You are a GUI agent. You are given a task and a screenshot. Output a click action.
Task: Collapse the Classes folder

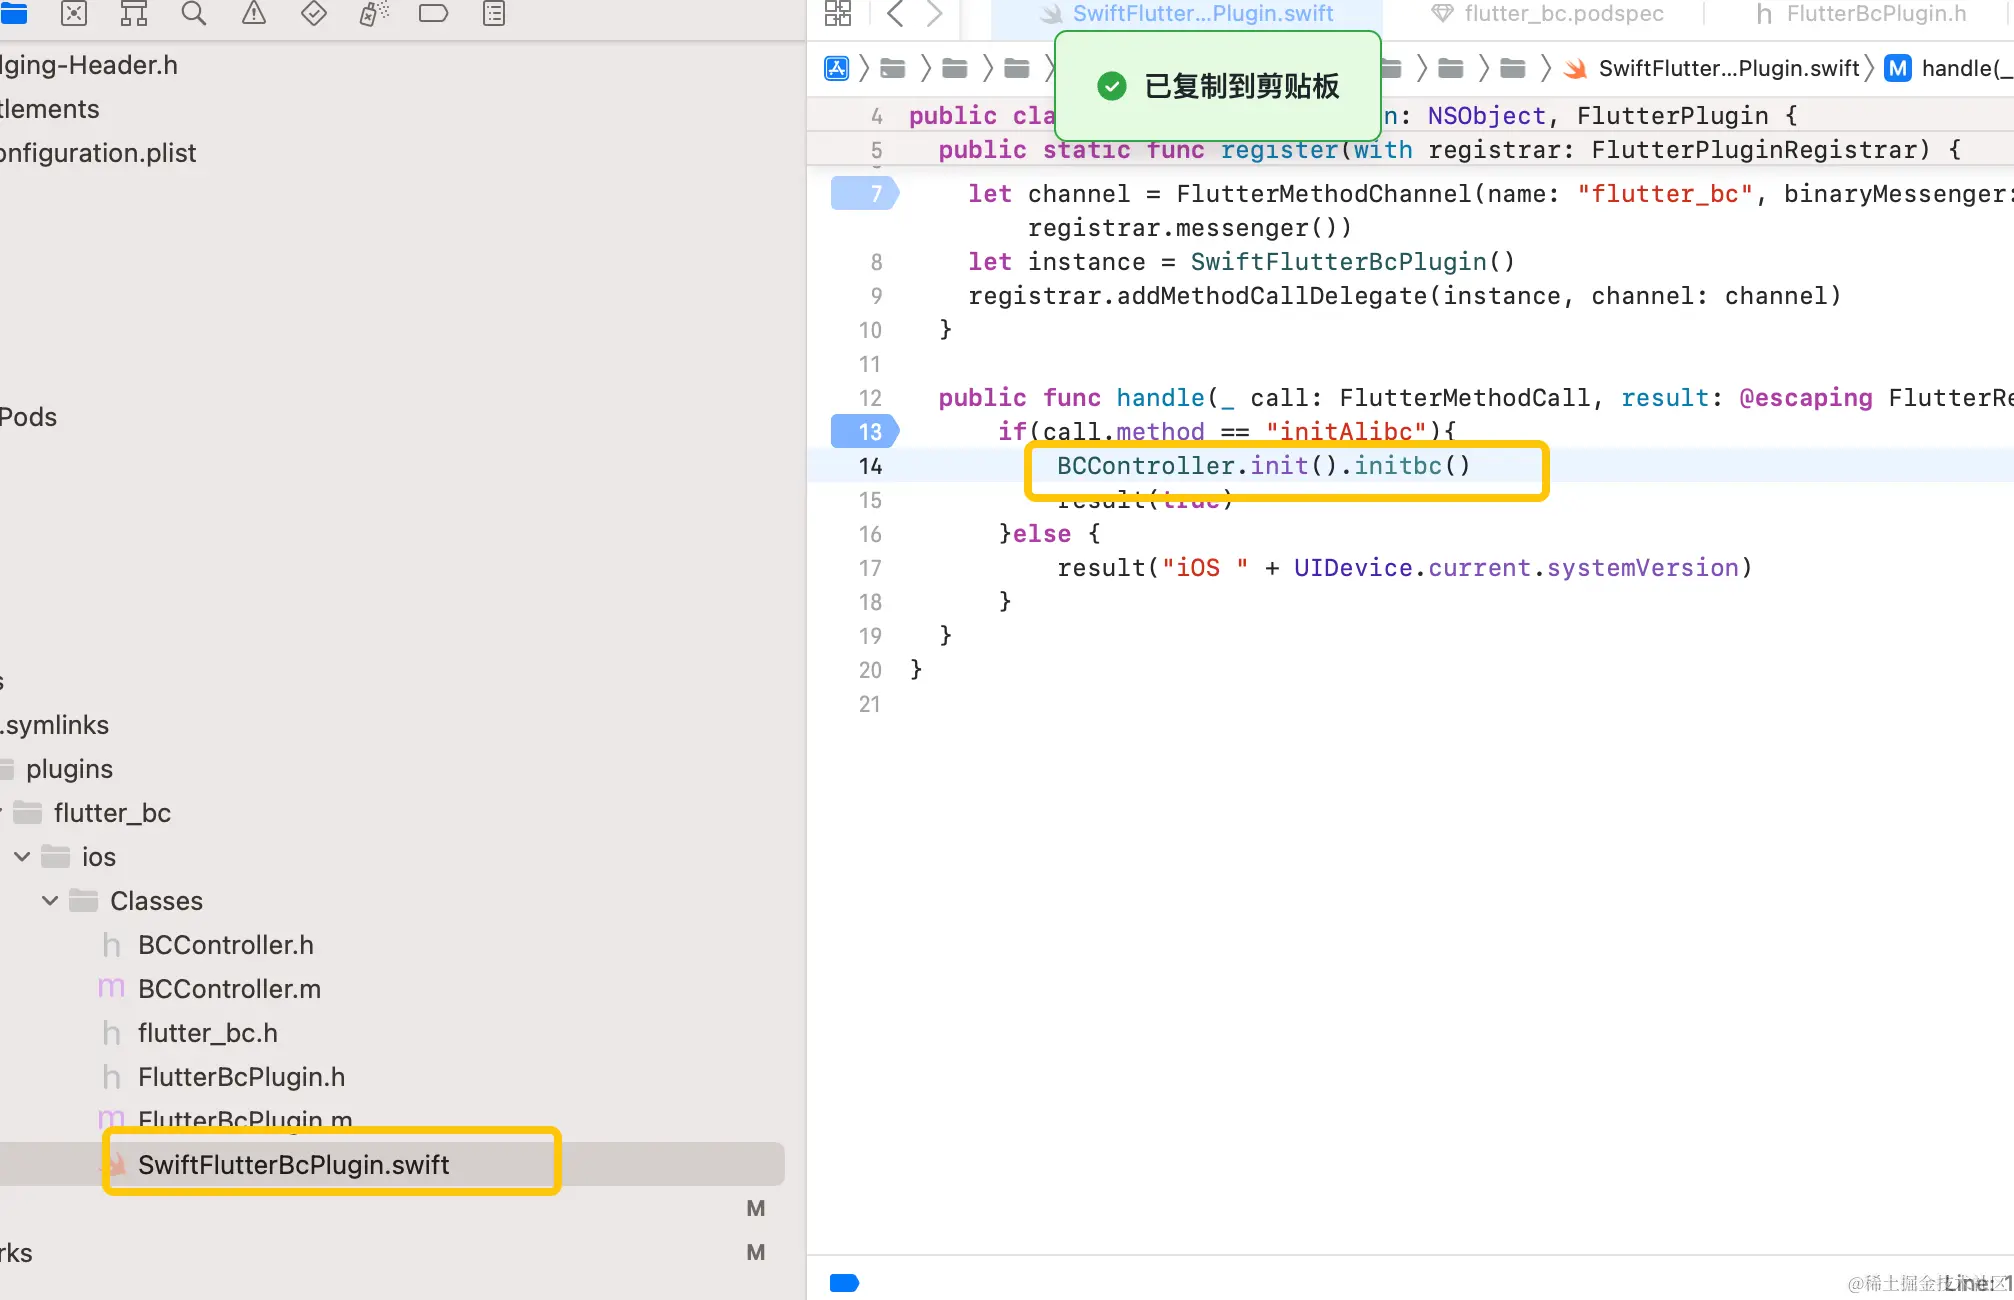click(x=50, y=901)
